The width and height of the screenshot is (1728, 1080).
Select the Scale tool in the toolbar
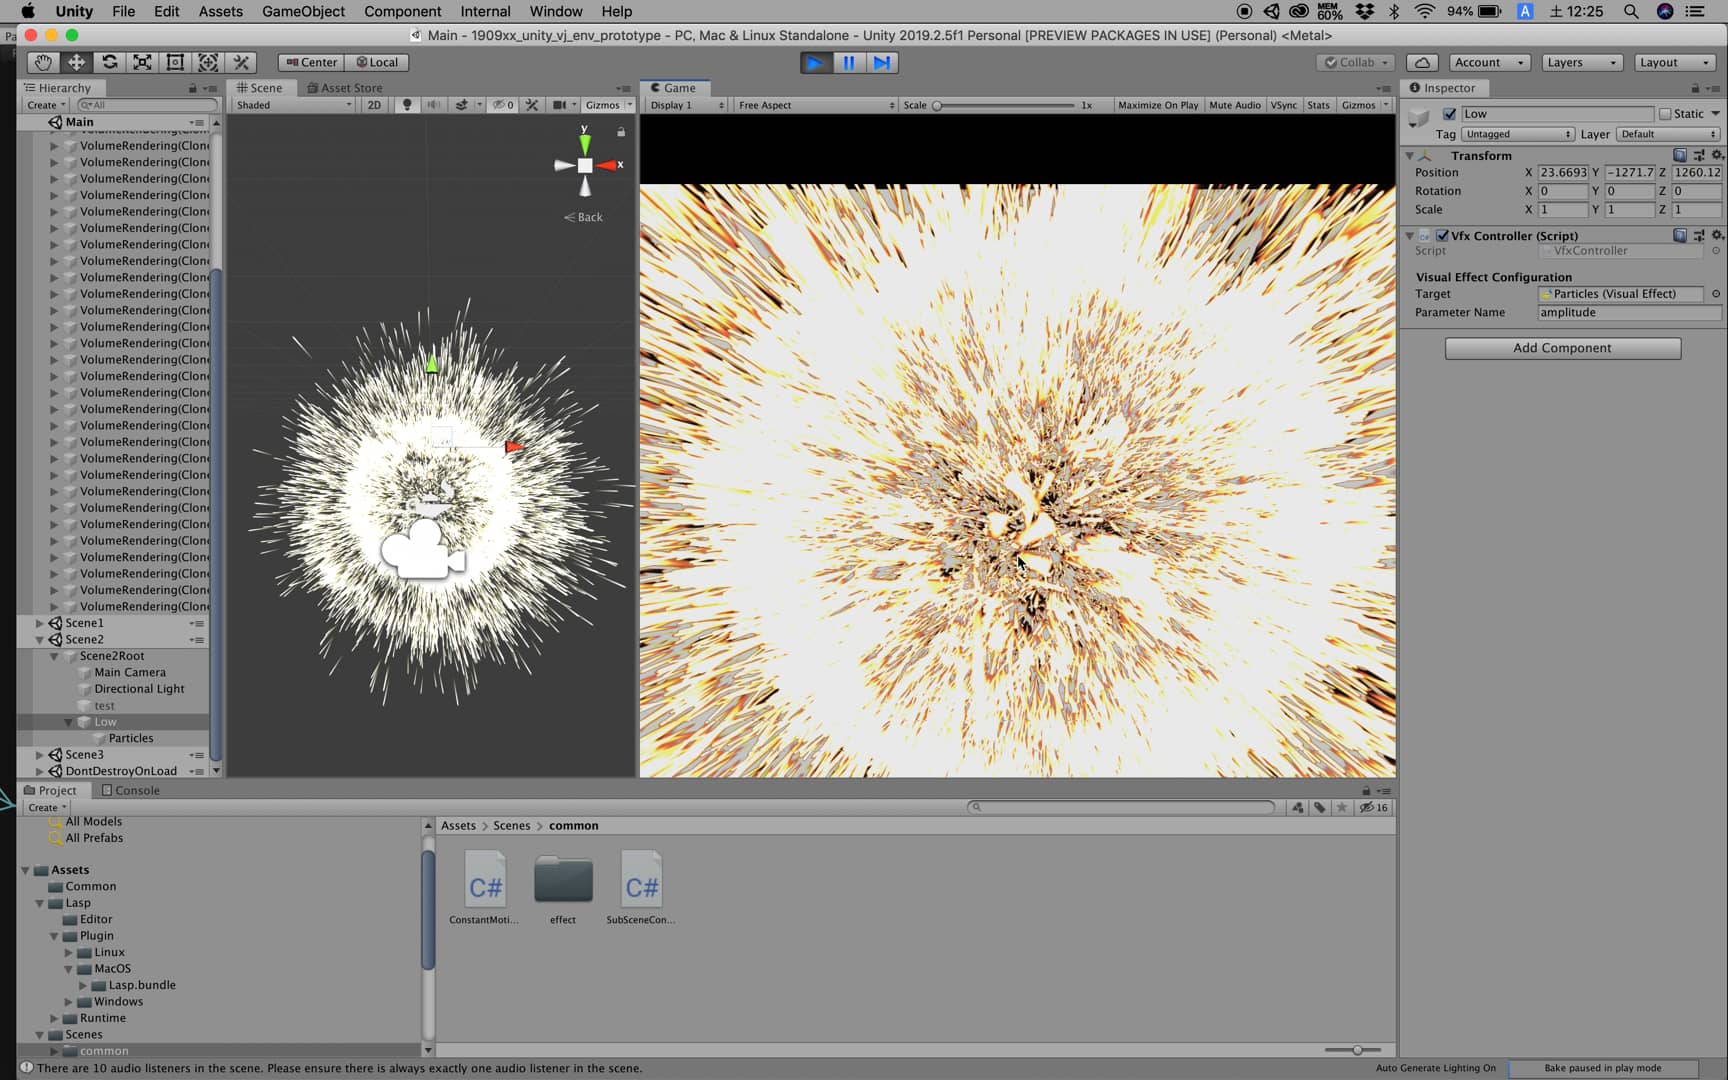click(142, 62)
